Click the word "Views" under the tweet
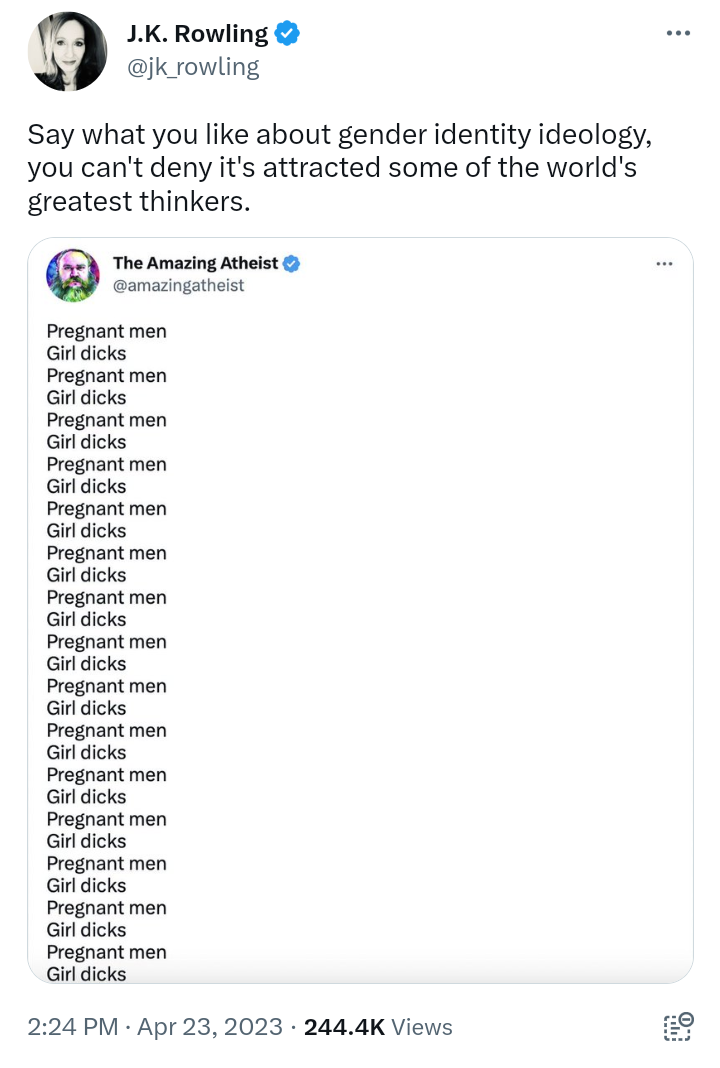The width and height of the screenshot is (720, 1068). pyautogui.click(x=421, y=1027)
